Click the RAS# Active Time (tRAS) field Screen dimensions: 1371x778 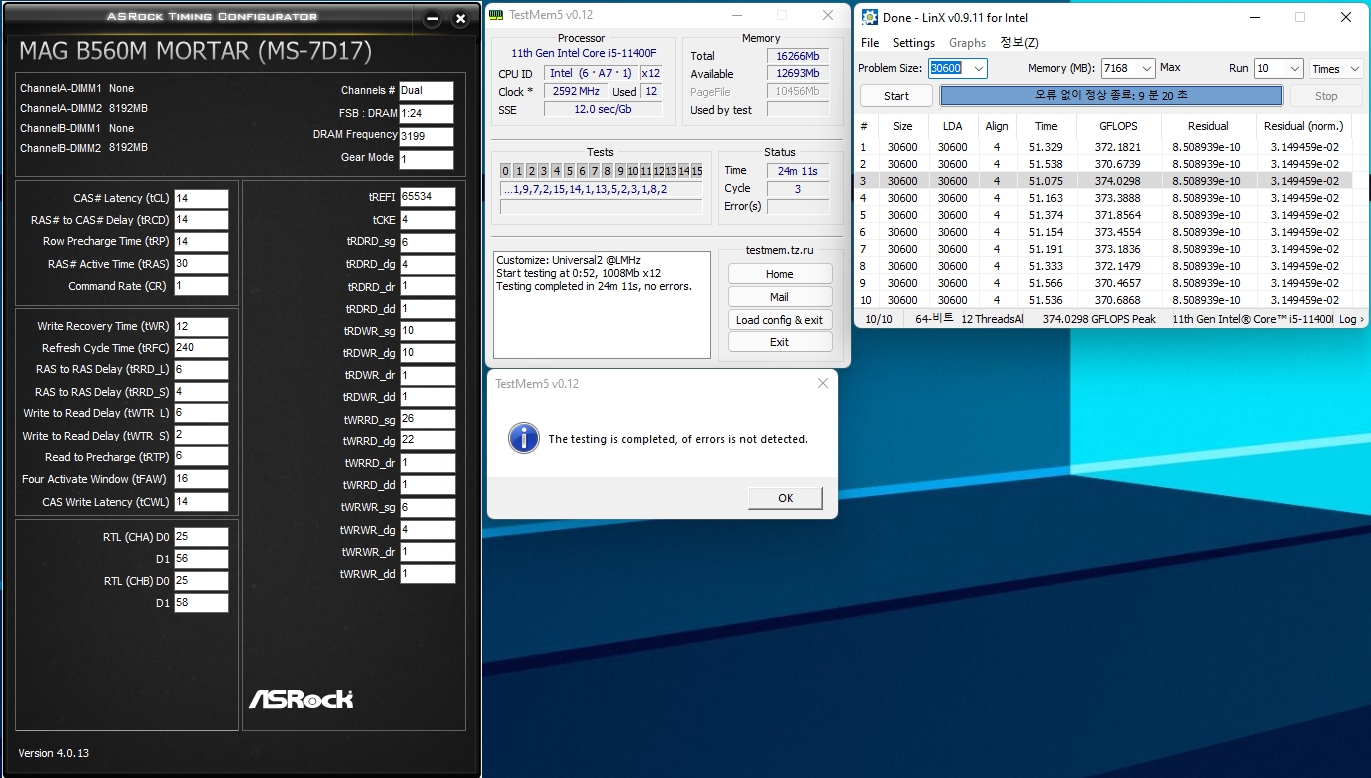(x=201, y=264)
